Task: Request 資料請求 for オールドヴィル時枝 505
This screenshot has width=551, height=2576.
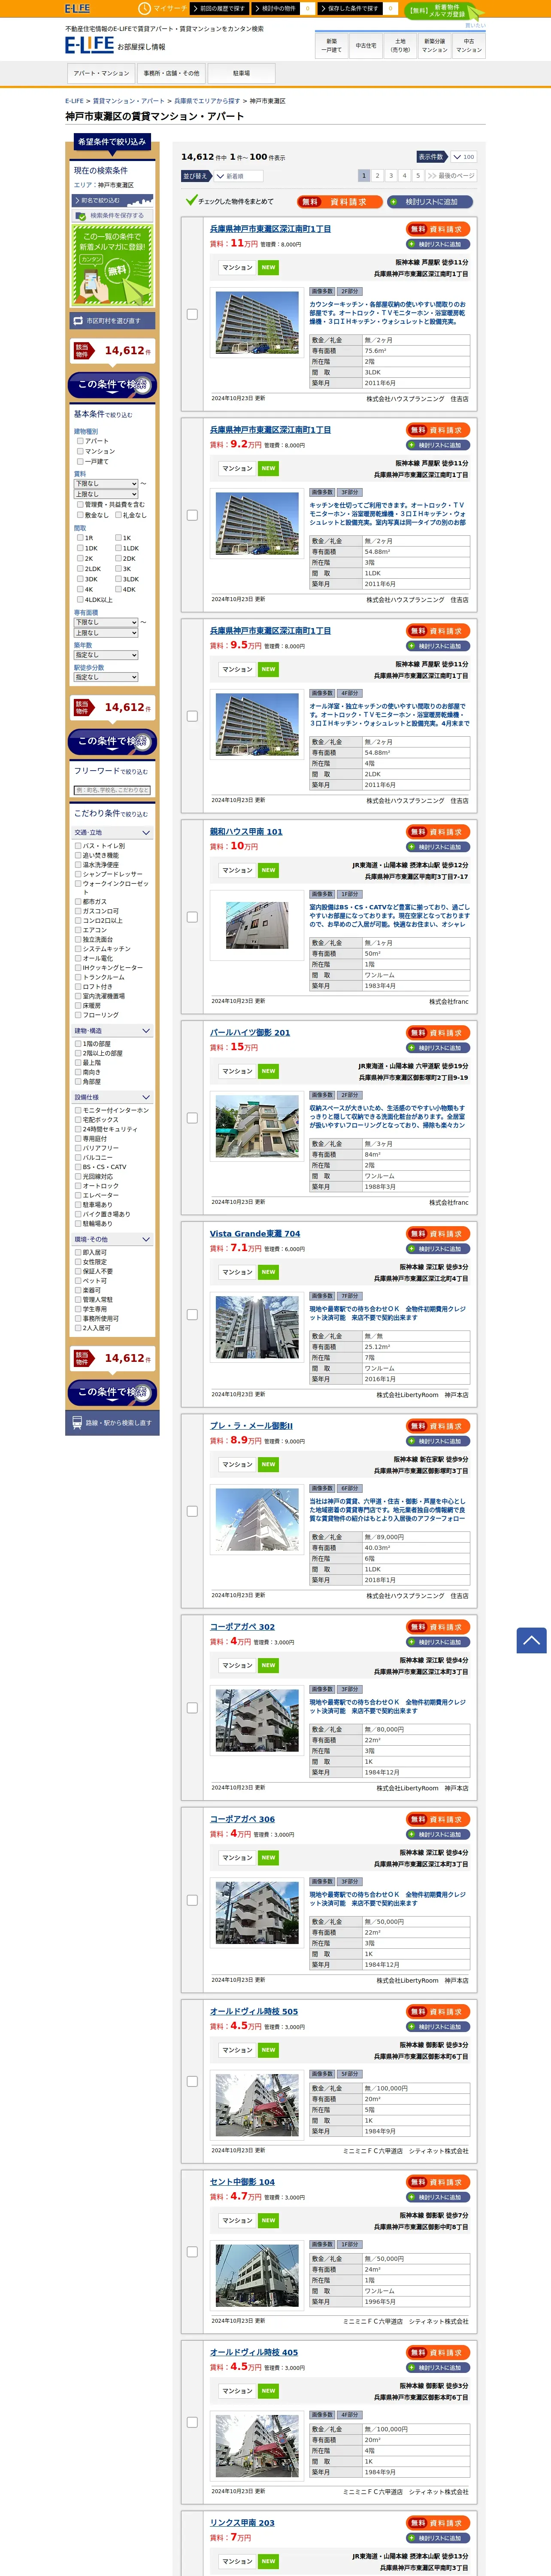Action: (x=438, y=2011)
